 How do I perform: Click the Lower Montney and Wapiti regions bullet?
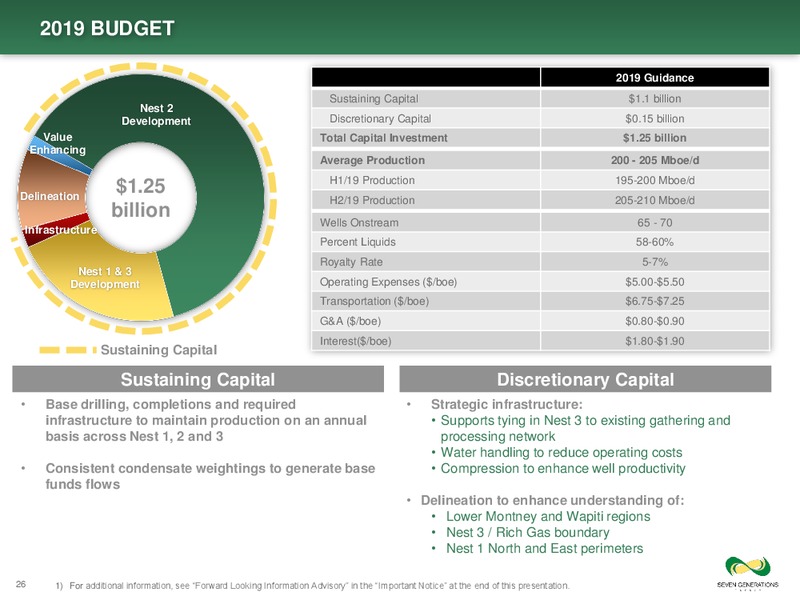(548, 516)
